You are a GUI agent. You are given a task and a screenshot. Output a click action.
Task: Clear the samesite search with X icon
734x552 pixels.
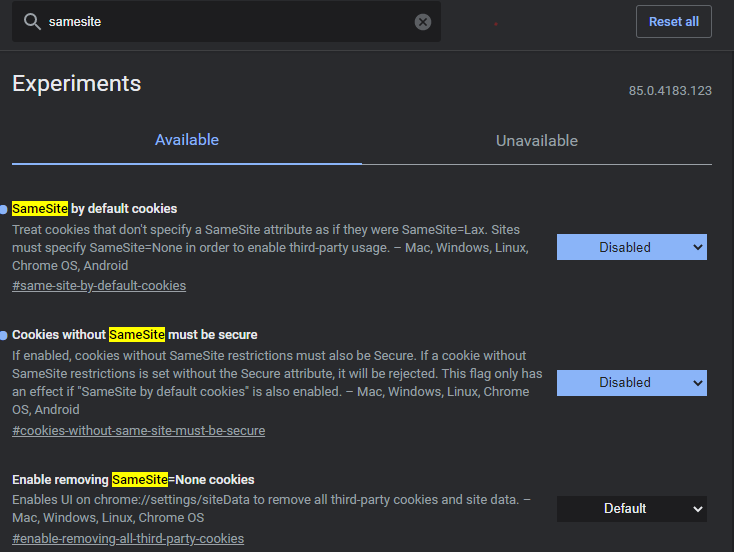[423, 22]
